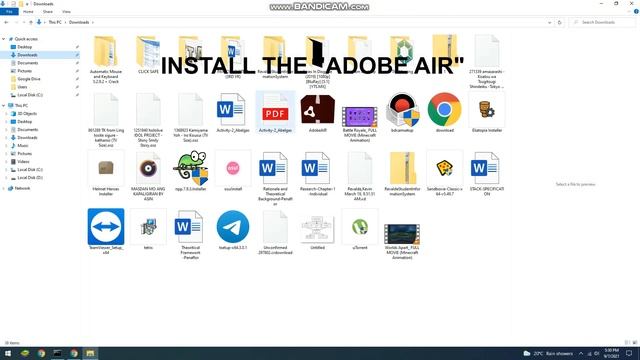Expand the Network tree node
Screen dimensions: 640x360
coord(4,188)
